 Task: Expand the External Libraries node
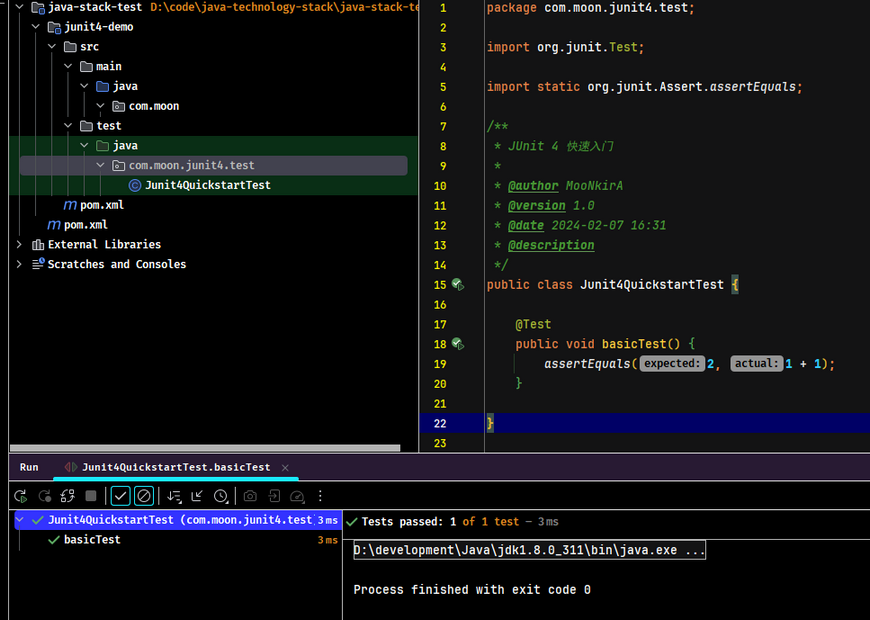pyautogui.click(x=19, y=244)
